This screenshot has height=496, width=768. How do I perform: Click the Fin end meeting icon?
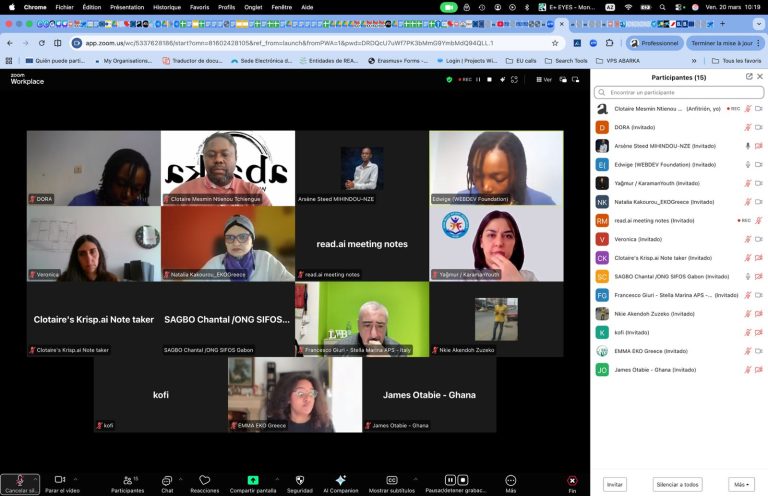pyautogui.click(x=572, y=481)
